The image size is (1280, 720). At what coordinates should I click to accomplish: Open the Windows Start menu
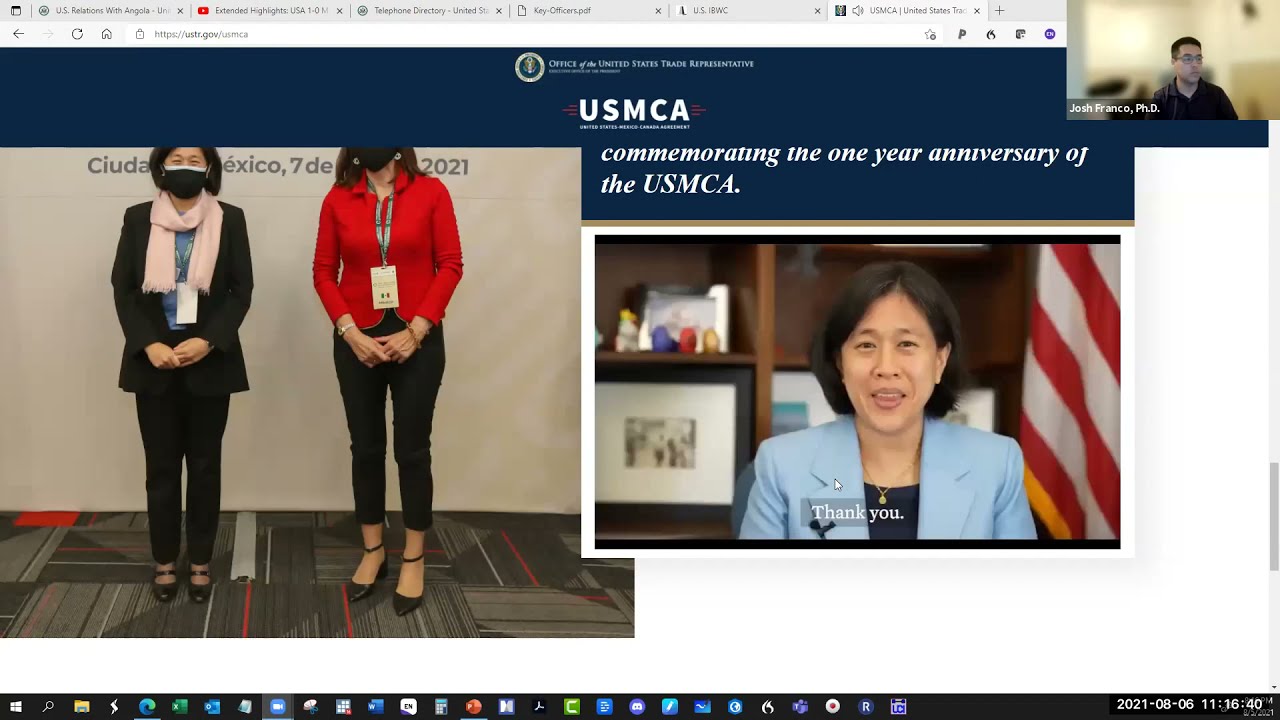[15, 707]
